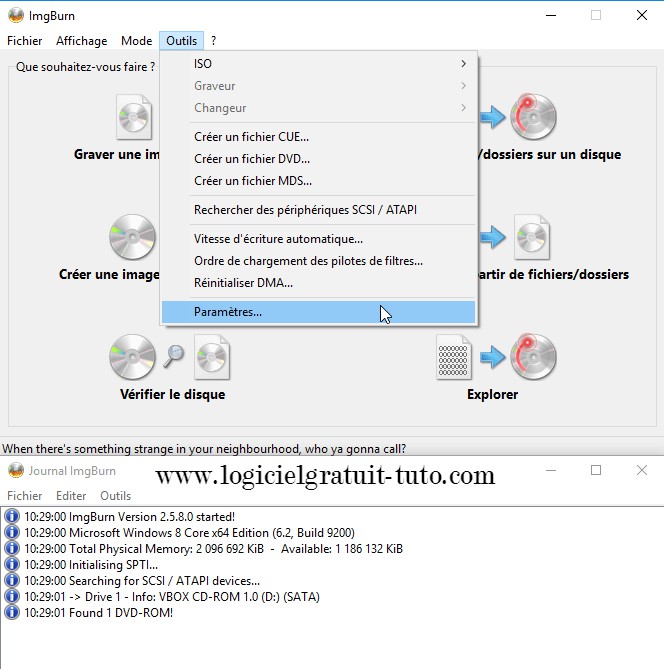Select Rechercher des périphériques SCSI / ATAPI
This screenshot has height=669, width=664.
(318, 210)
